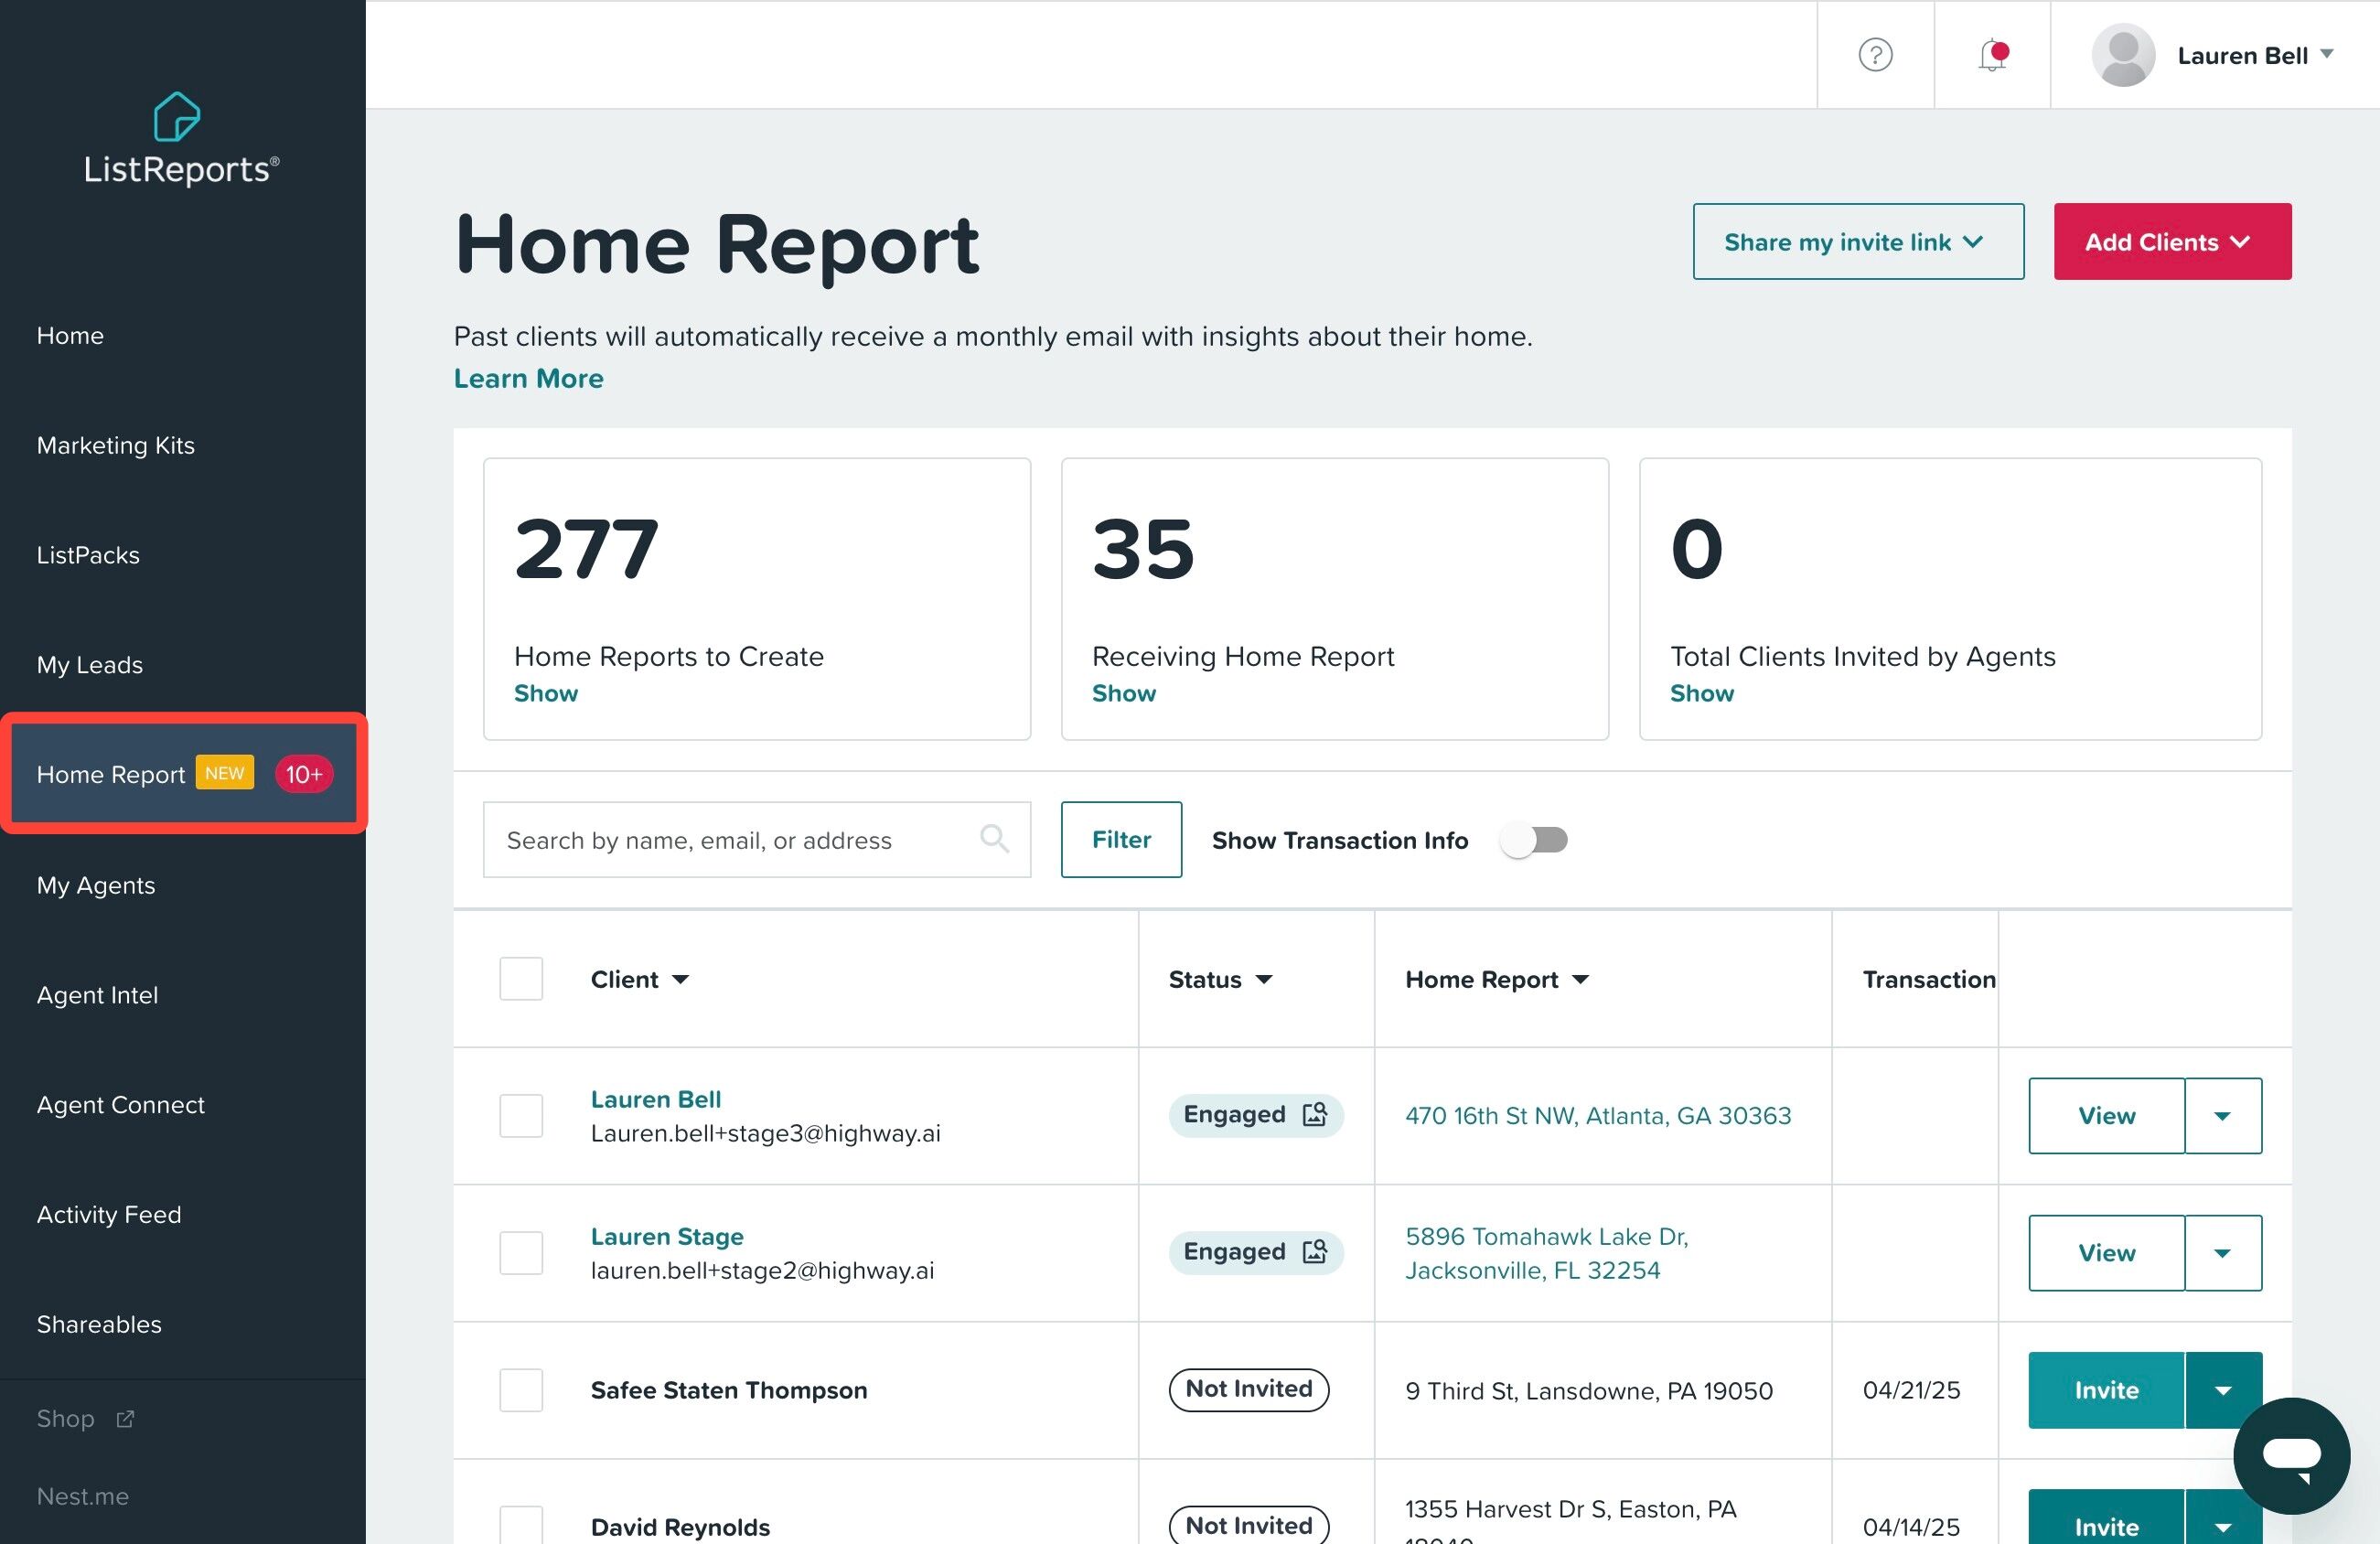Click the external link icon next to Shop
Viewport: 2380px width, 1544px height.
(126, 1419)
